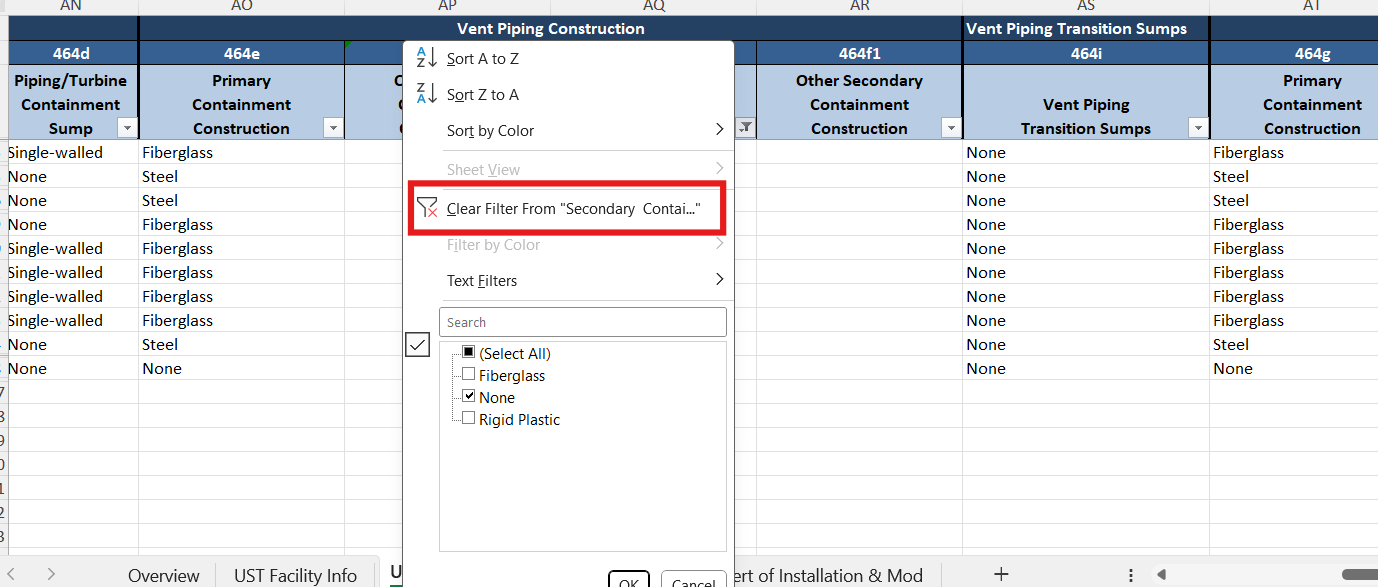Select Primary Containment Construction header under 464g
This screenshot has height=587, width=1378.
(1294, 103)
